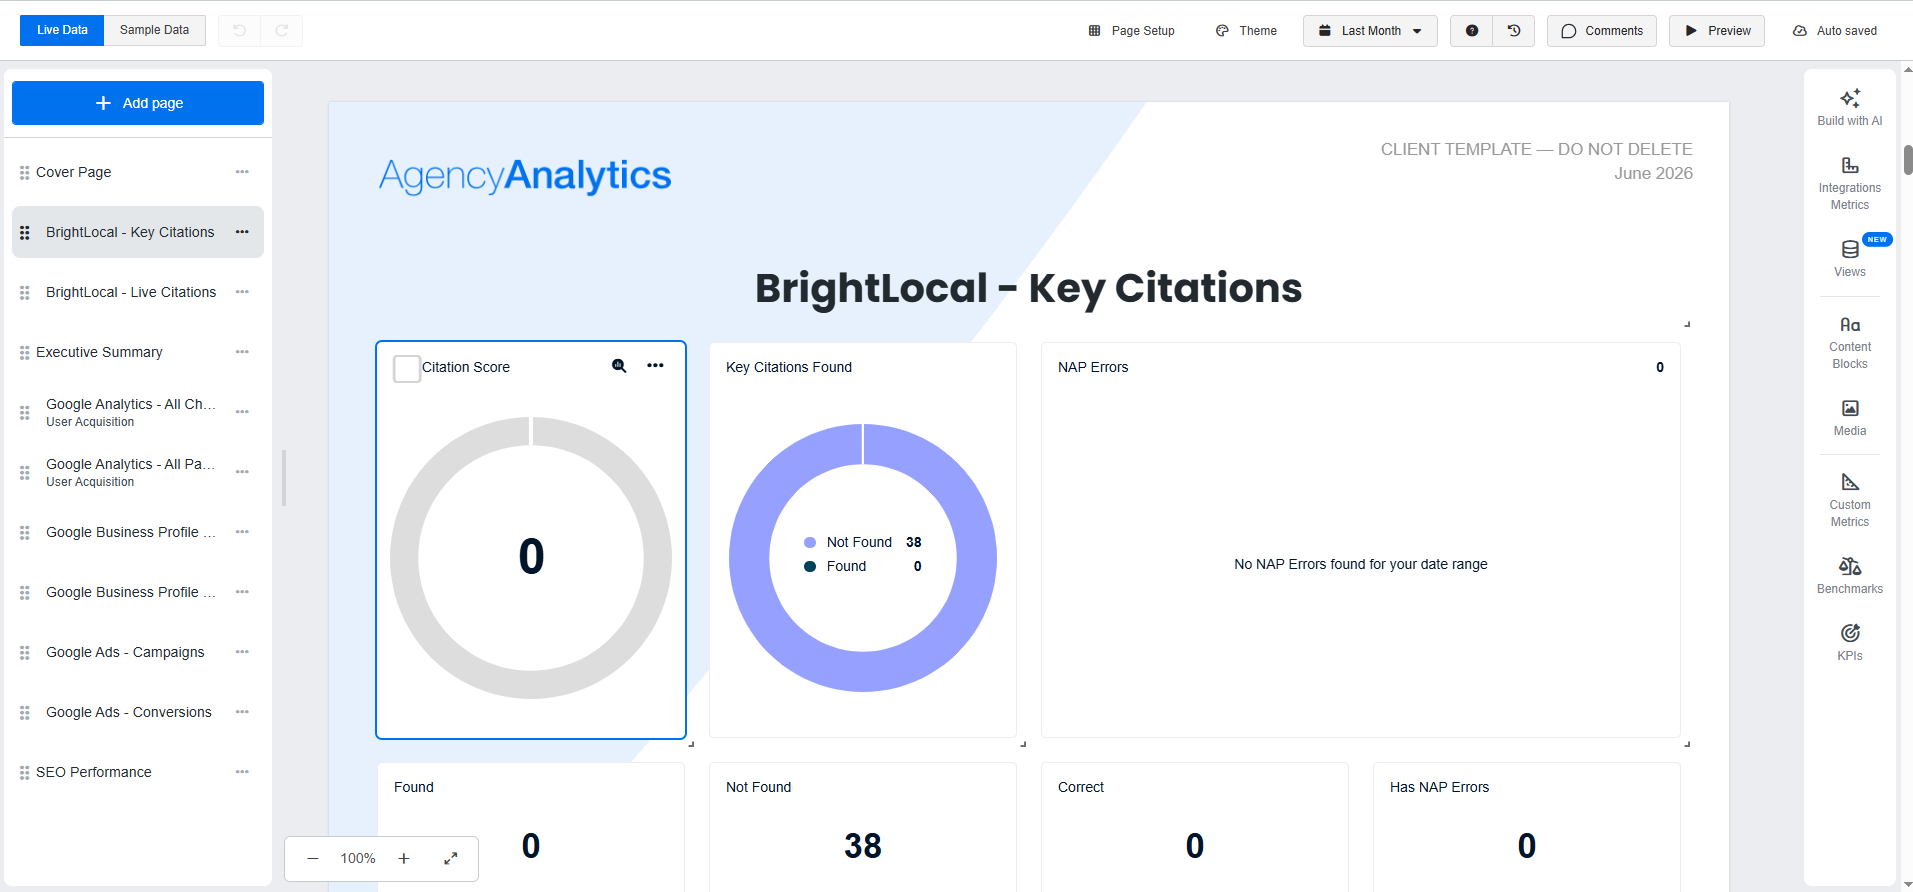Click the AgencyAnalytics logo
The width and height of the screenshot is (1913, 892).
[x=525, y=176]
